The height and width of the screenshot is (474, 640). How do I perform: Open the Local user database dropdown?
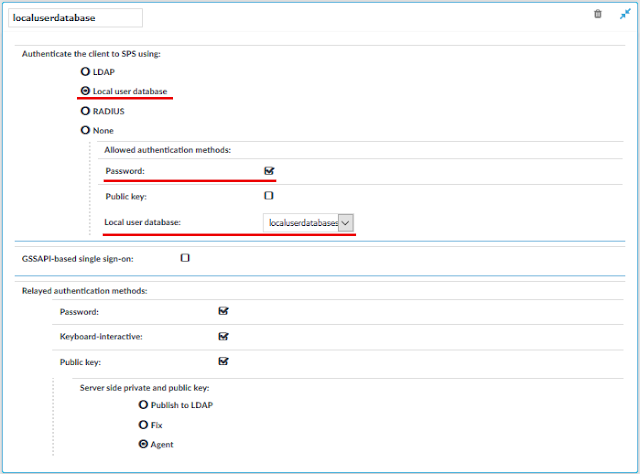tap(308, 223)
